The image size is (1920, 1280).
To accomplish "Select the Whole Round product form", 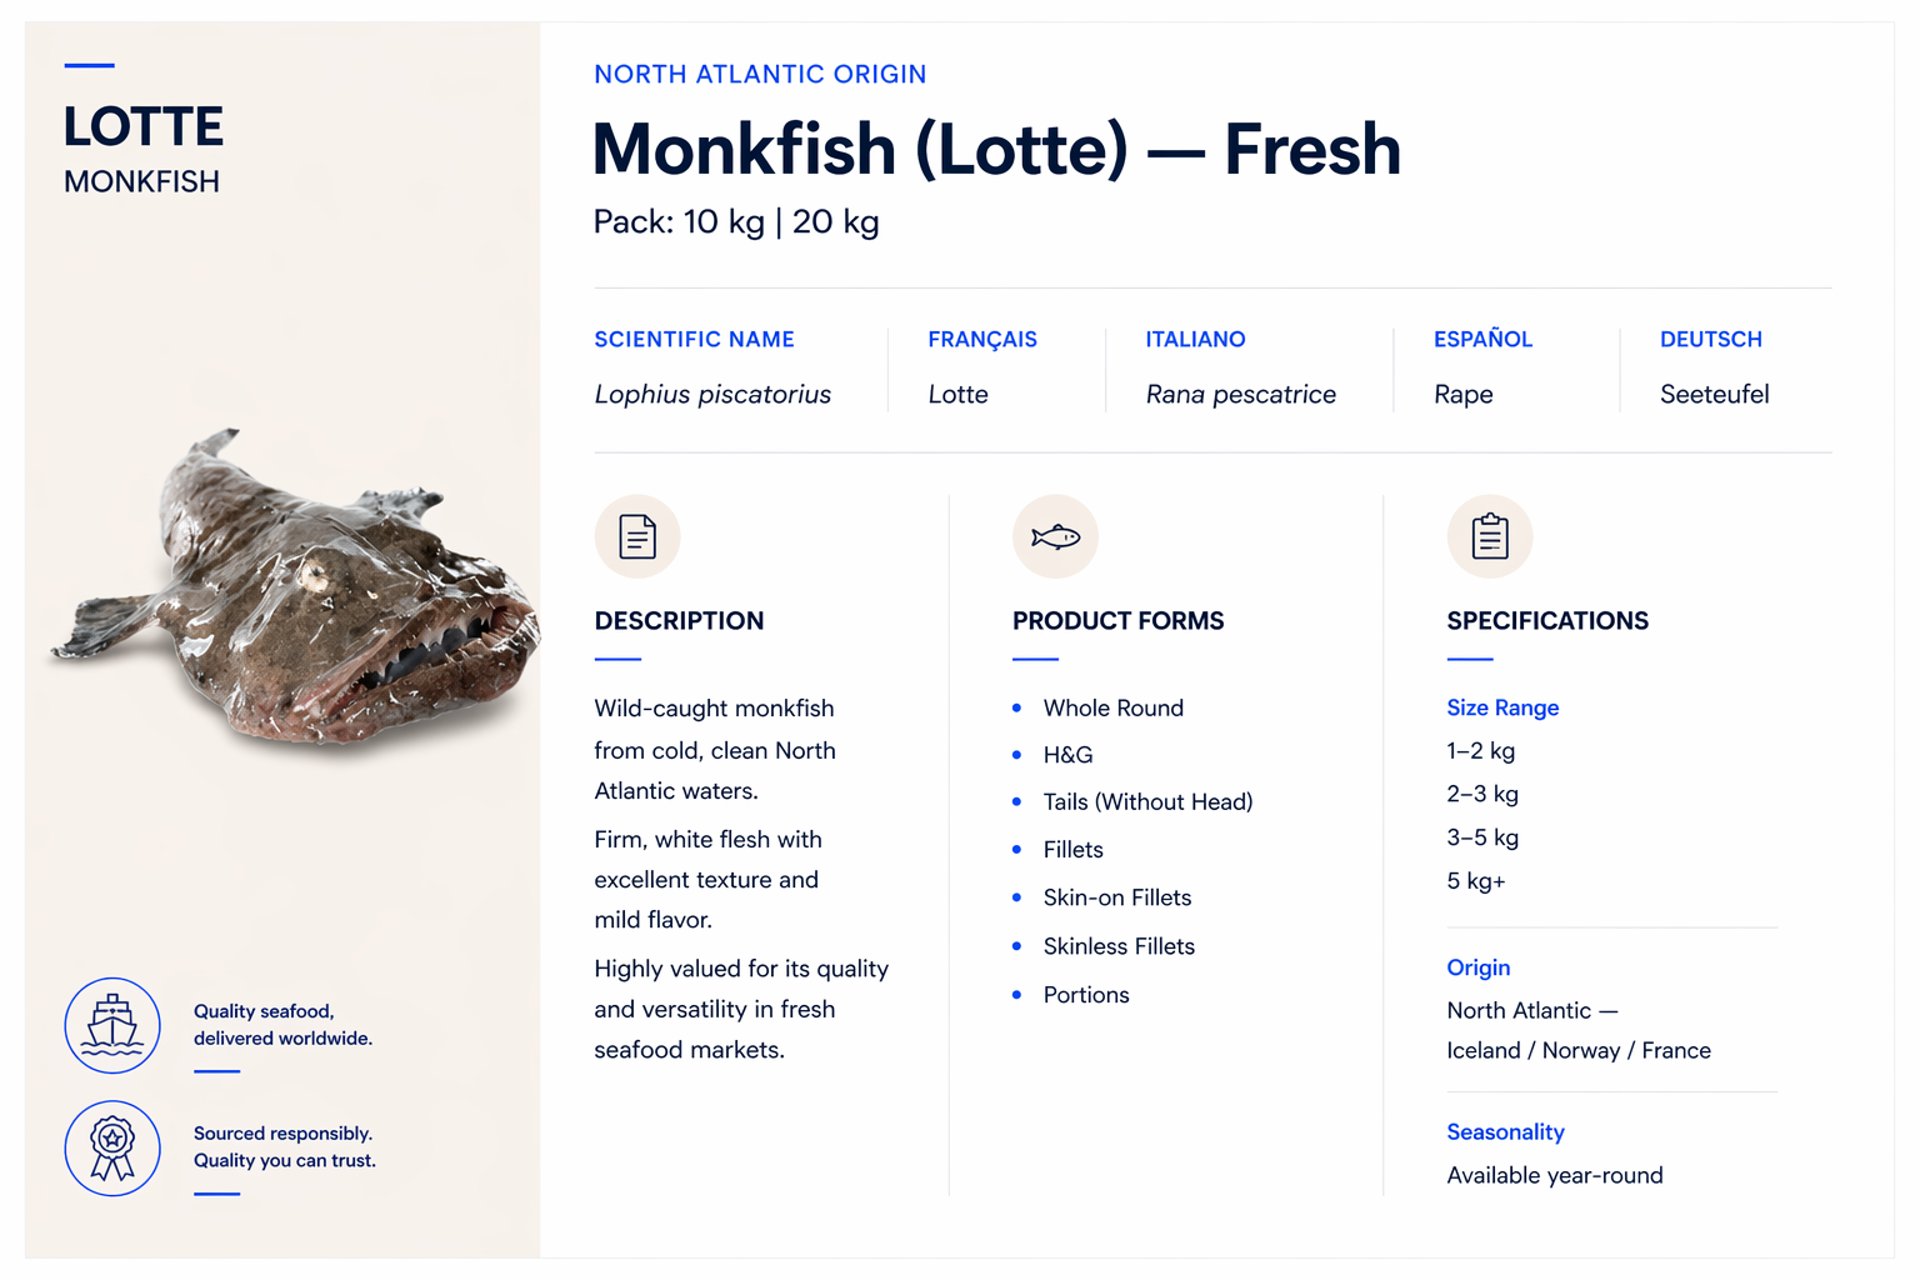I will pyautogui.click(x=1113, y=708).
